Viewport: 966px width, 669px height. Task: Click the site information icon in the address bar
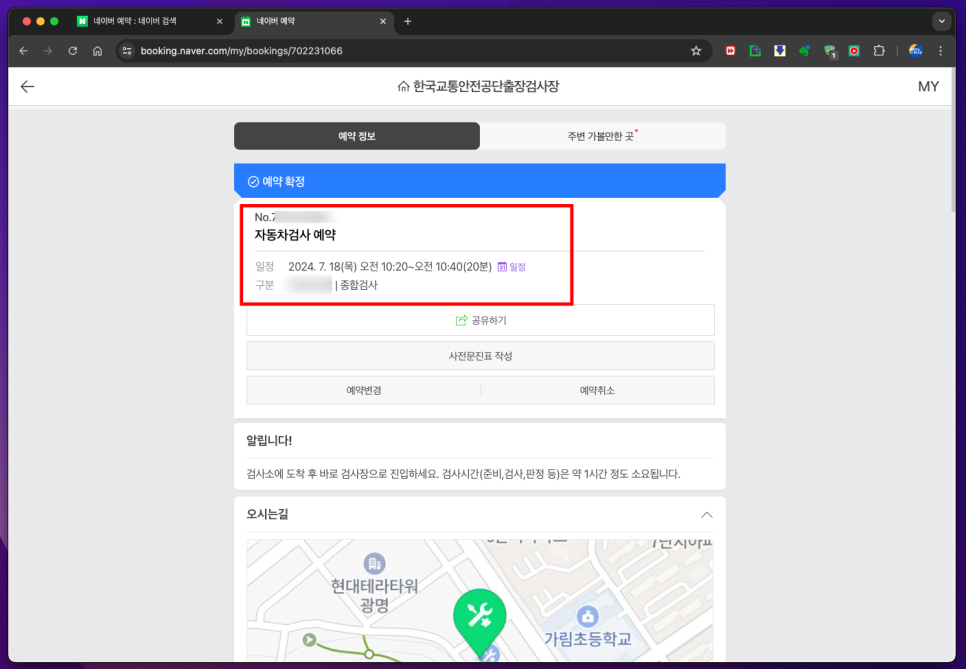[x=127, y=51]
